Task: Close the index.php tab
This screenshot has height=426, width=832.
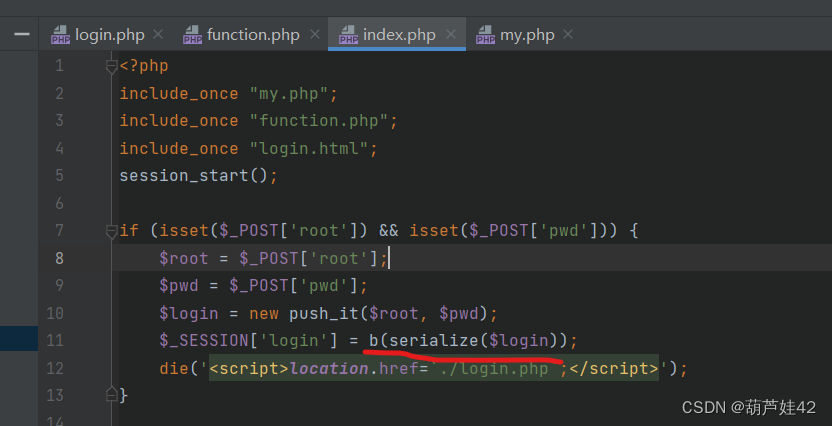Action: coord(450,34)
